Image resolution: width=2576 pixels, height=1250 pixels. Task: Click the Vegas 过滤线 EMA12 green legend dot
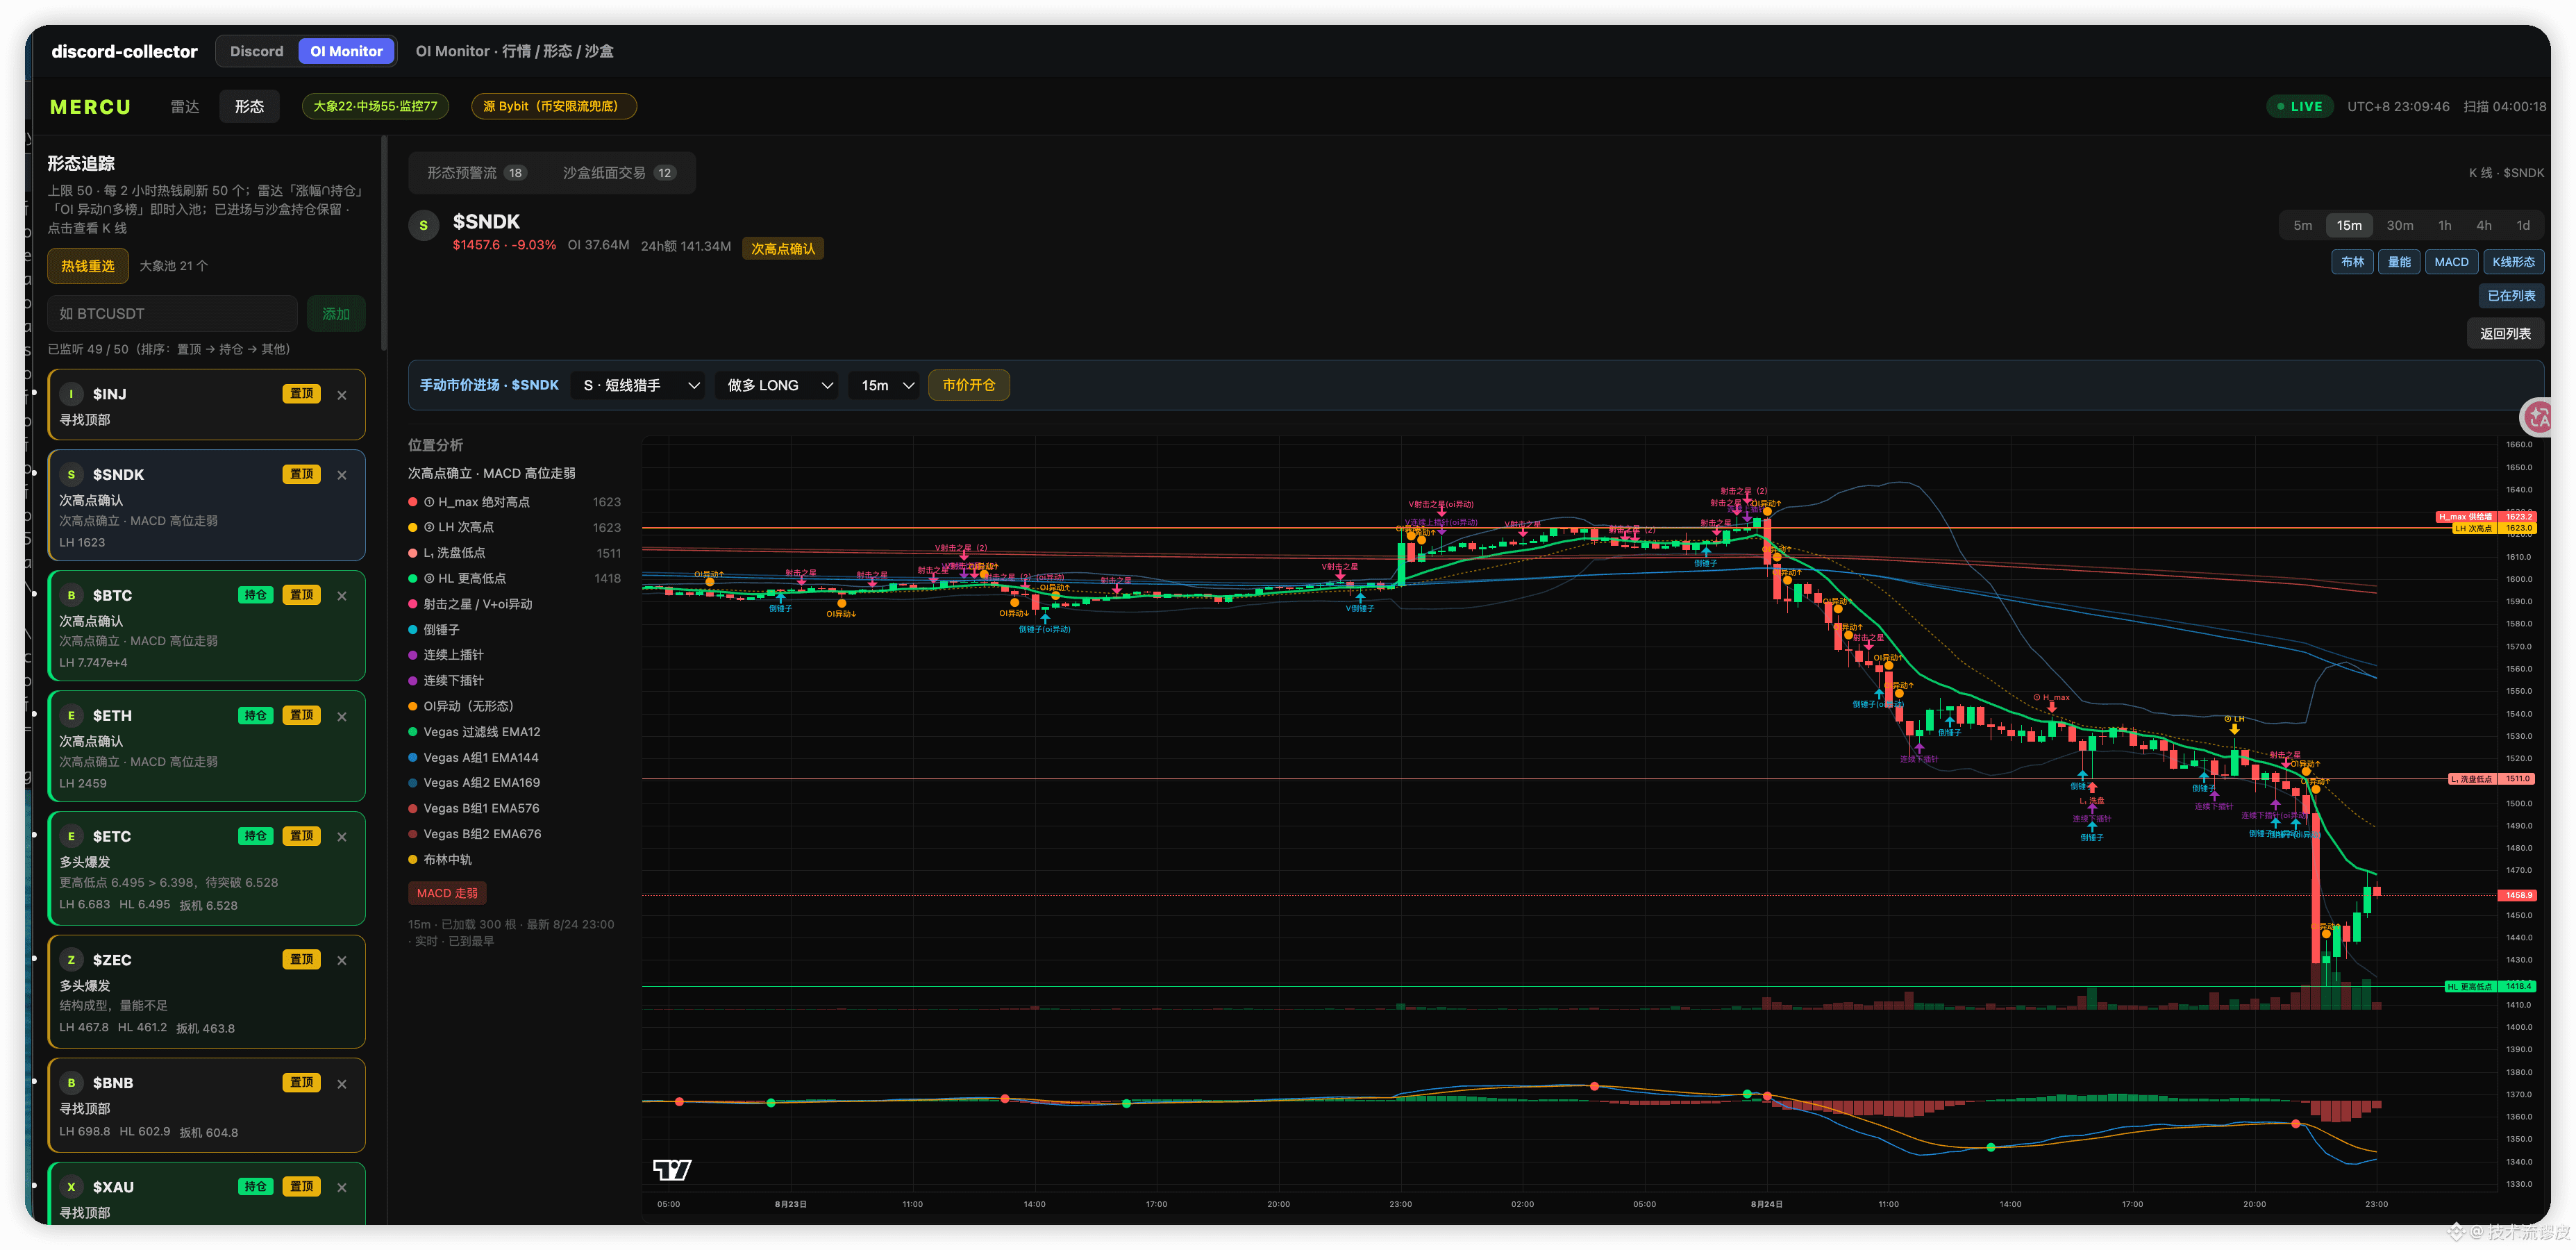[413, 732]
